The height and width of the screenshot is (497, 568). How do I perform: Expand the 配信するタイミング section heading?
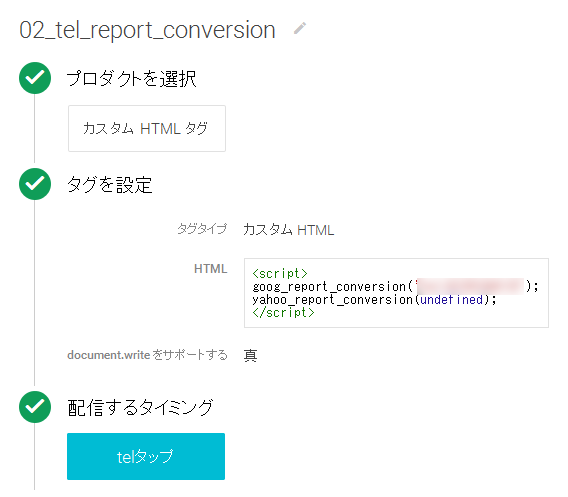[x=140, y=408]
